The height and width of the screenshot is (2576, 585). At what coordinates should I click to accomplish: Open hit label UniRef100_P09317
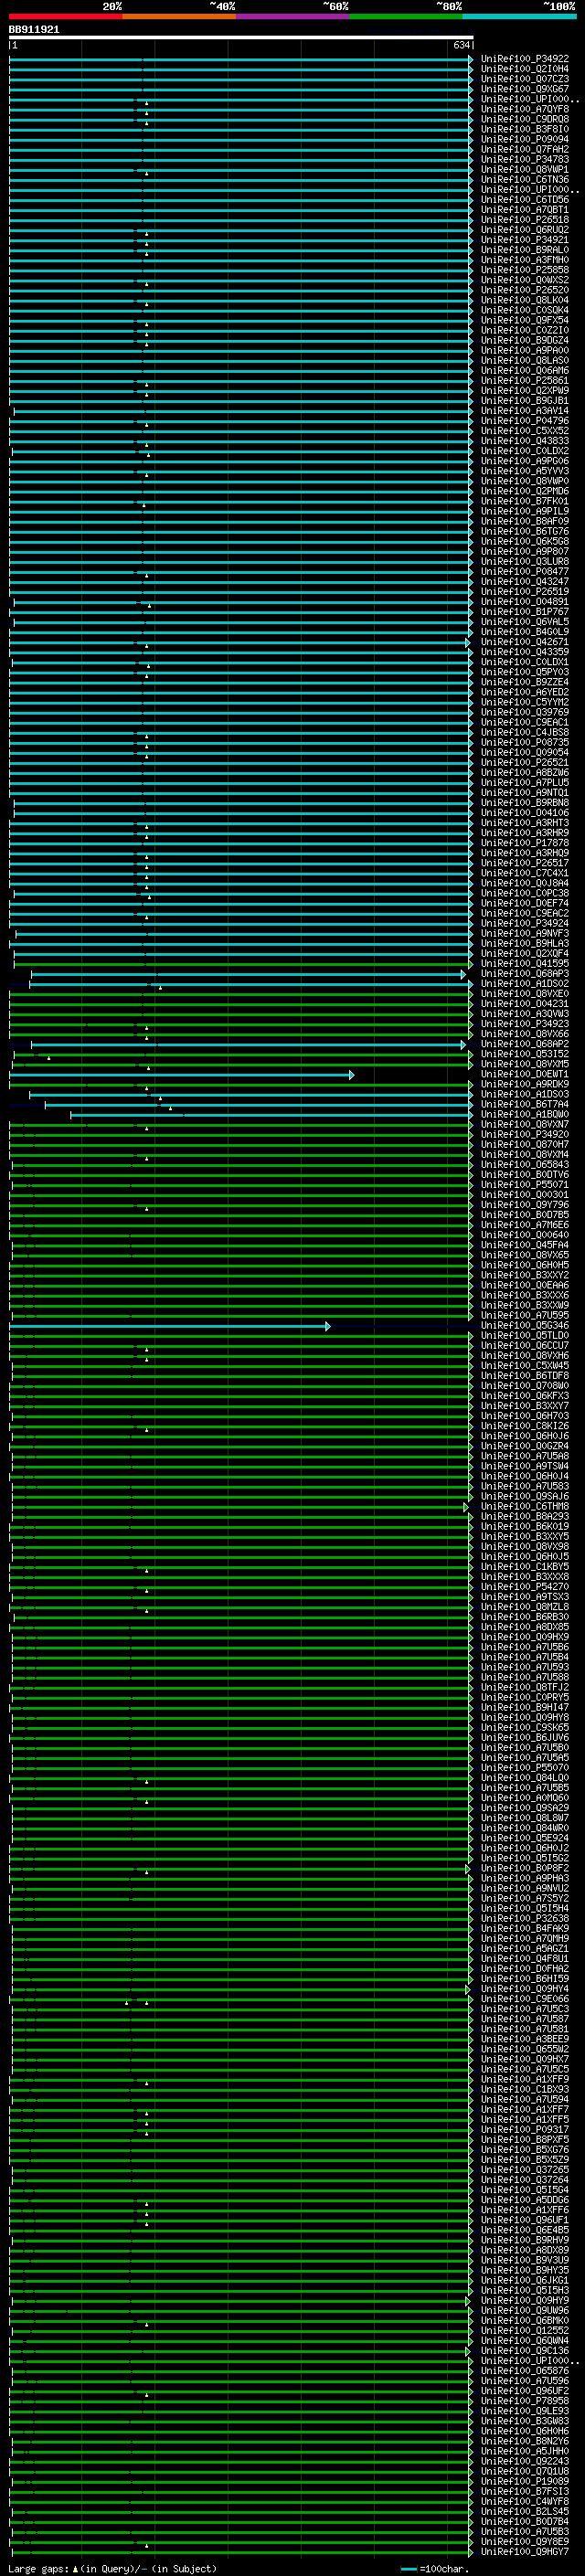[525, 2129]
